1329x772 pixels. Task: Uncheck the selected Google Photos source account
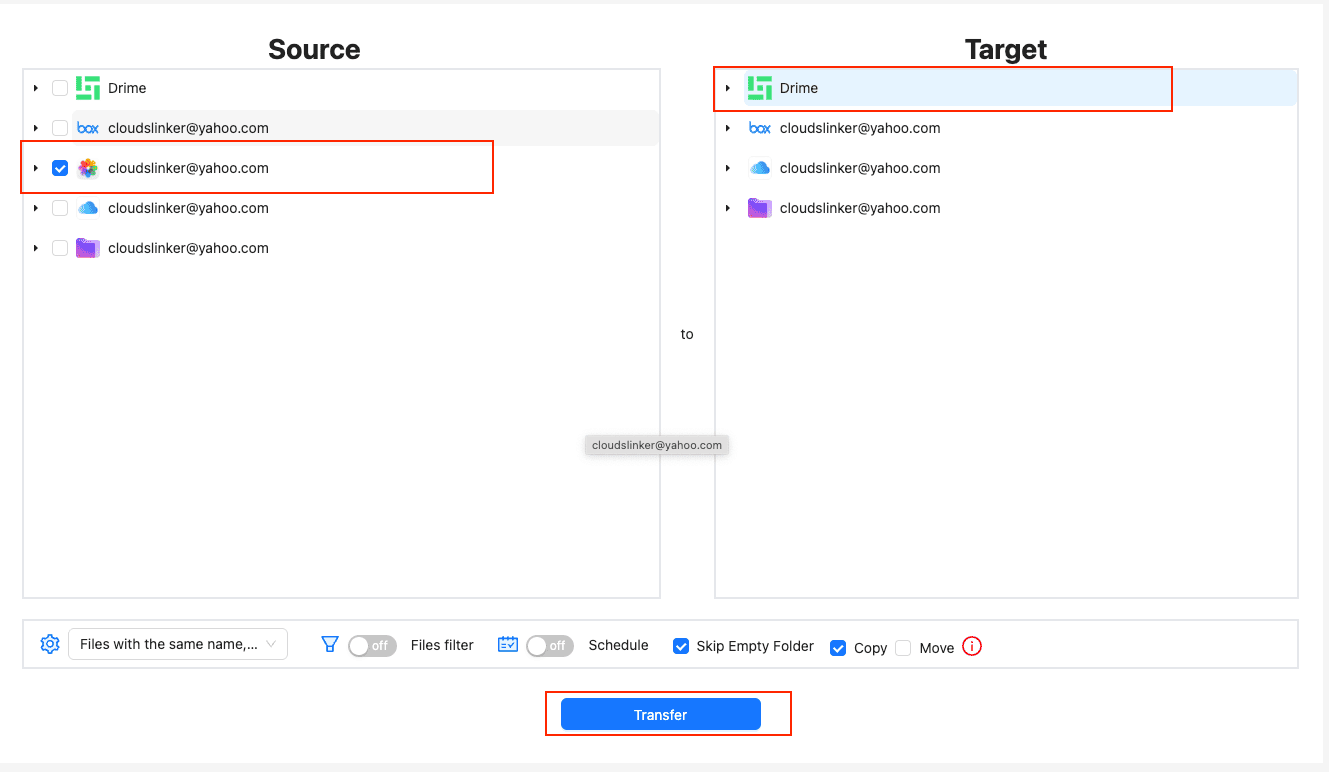[x=59, y=168]
